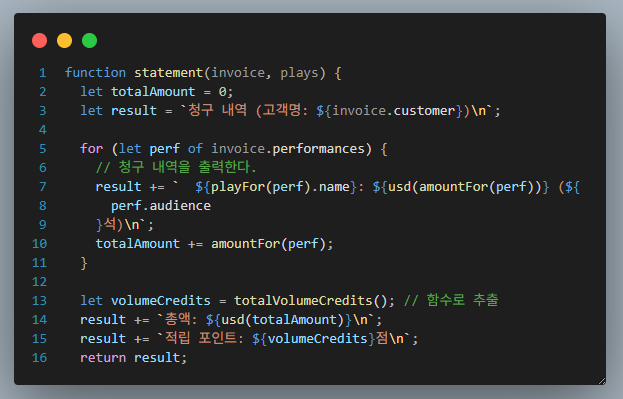Click 'playFor(perf).name' on line 7
Viewport: 623px width, 399px height.
[280, 186]
